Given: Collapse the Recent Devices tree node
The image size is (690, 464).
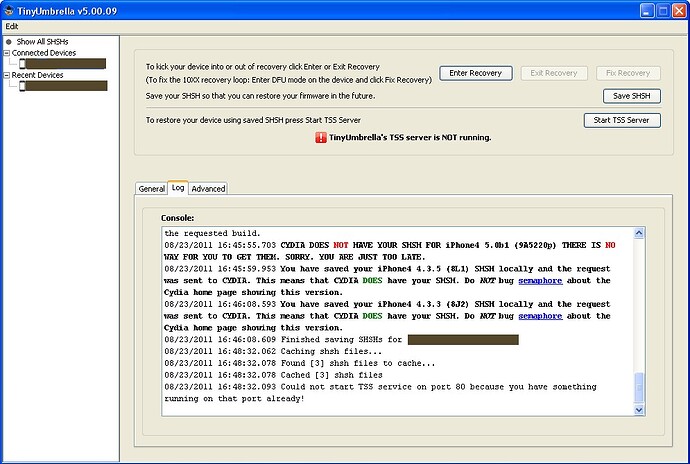Looking at the screenshot, I should pyautogui.click(x=7, y=75).
